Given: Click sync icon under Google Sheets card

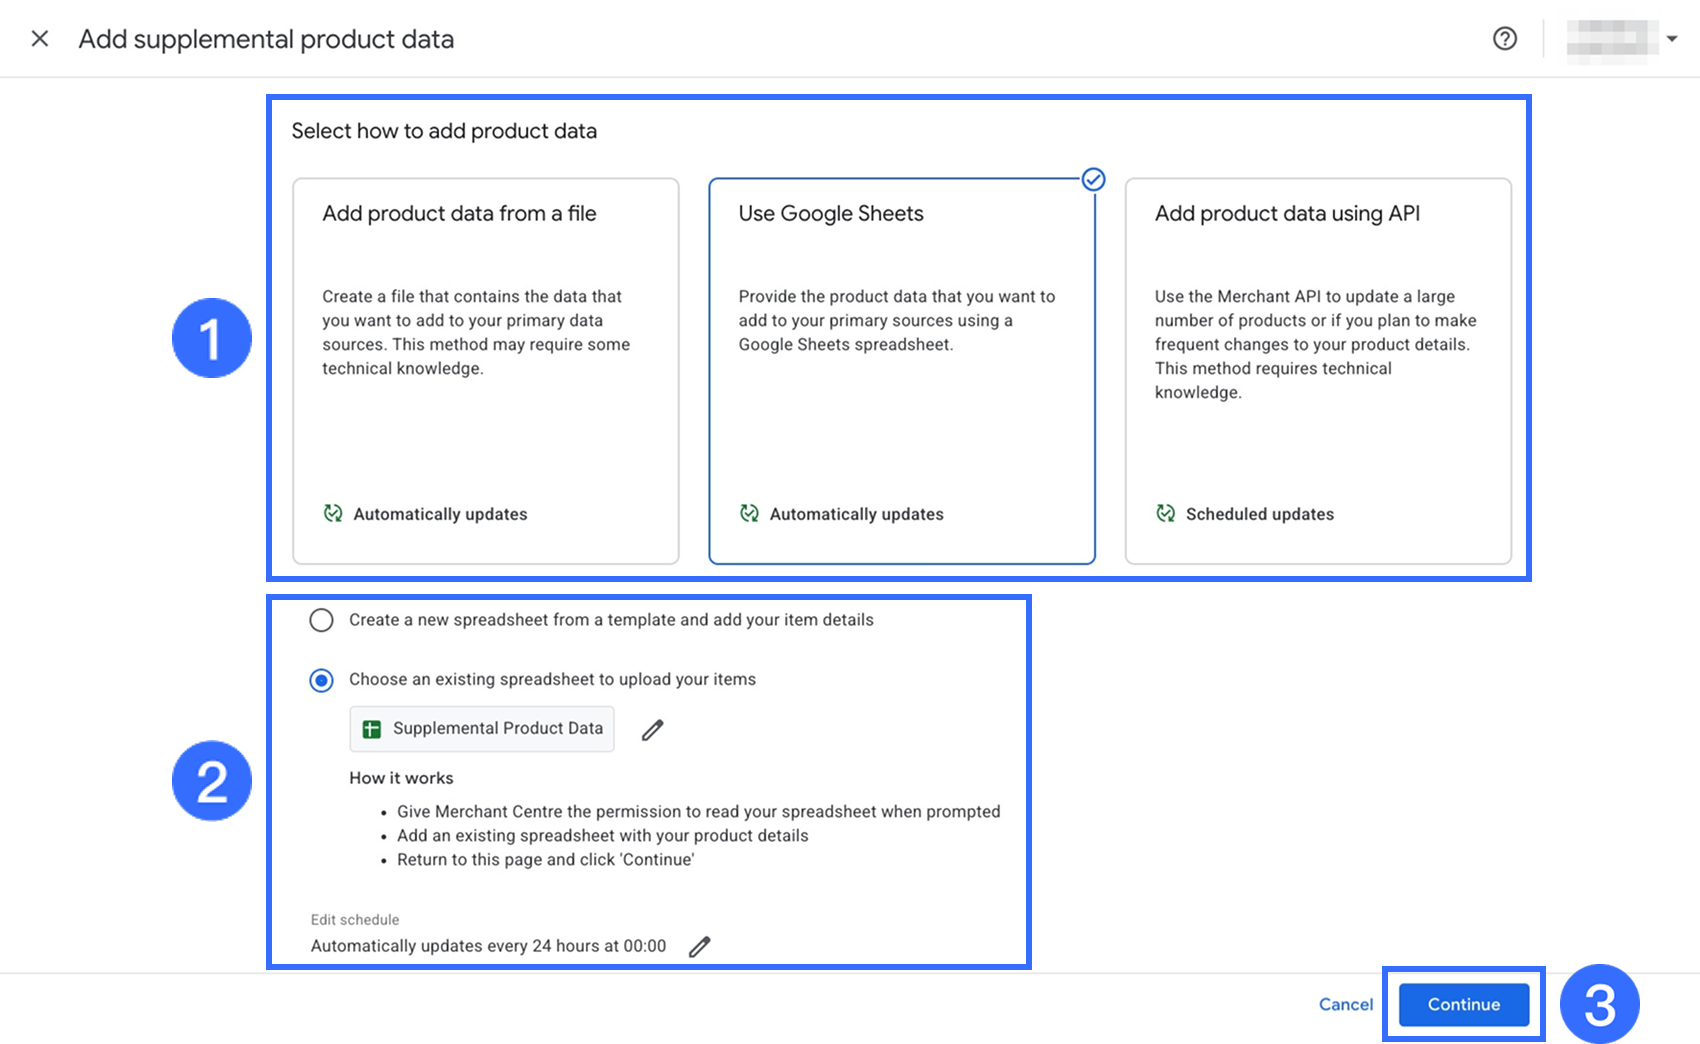Looking at the screenshot, I should [x=749, y=514].
